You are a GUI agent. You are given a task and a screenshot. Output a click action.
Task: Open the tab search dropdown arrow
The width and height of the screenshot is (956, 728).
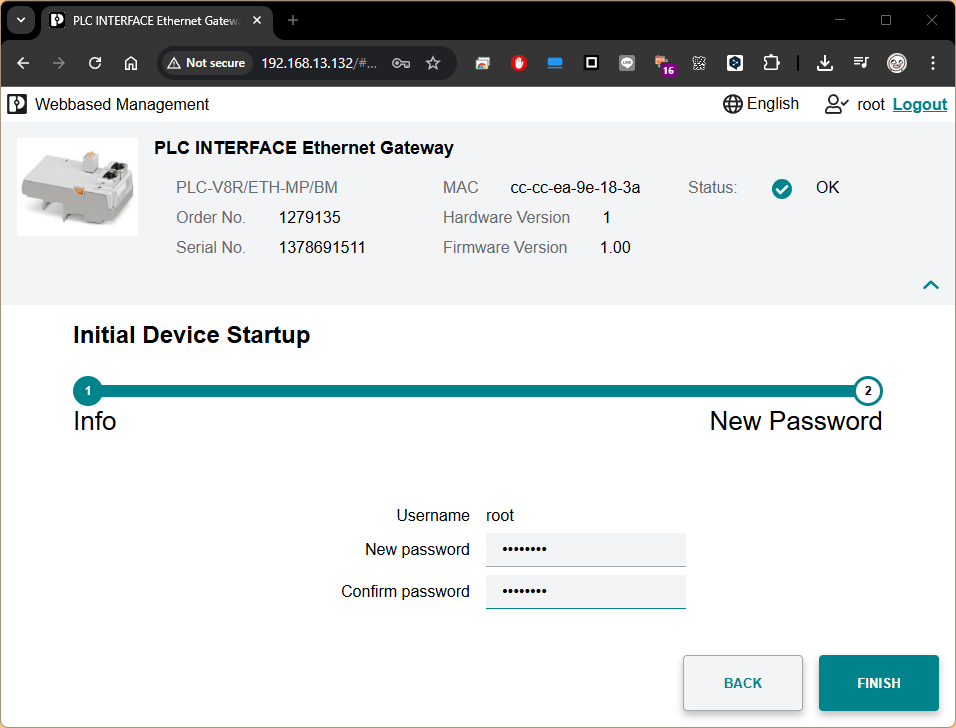click(21, 20)
